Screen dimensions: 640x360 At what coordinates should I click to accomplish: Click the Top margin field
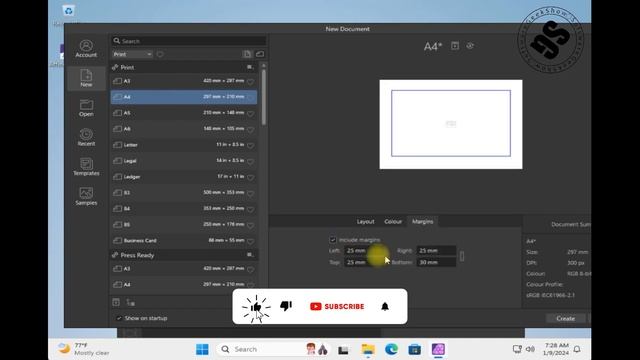pyautogui.click(x=364, y=262)
